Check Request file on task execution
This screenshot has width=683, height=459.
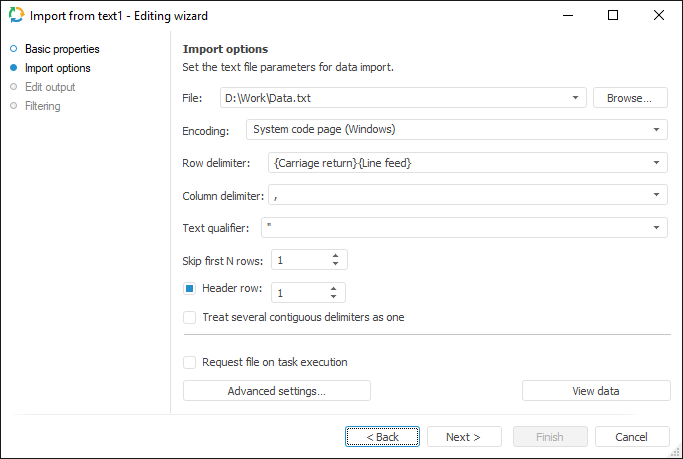click(x=189, y=362)
